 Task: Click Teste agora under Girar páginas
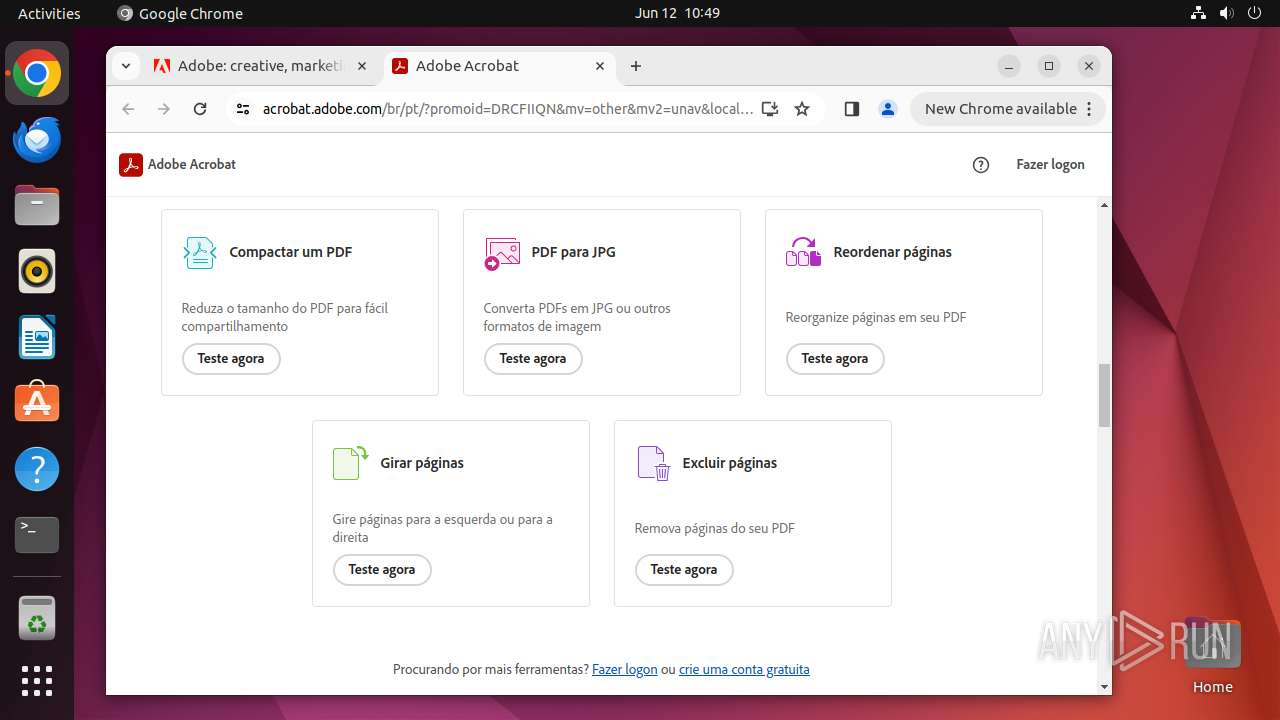click(x=382, y=570)
